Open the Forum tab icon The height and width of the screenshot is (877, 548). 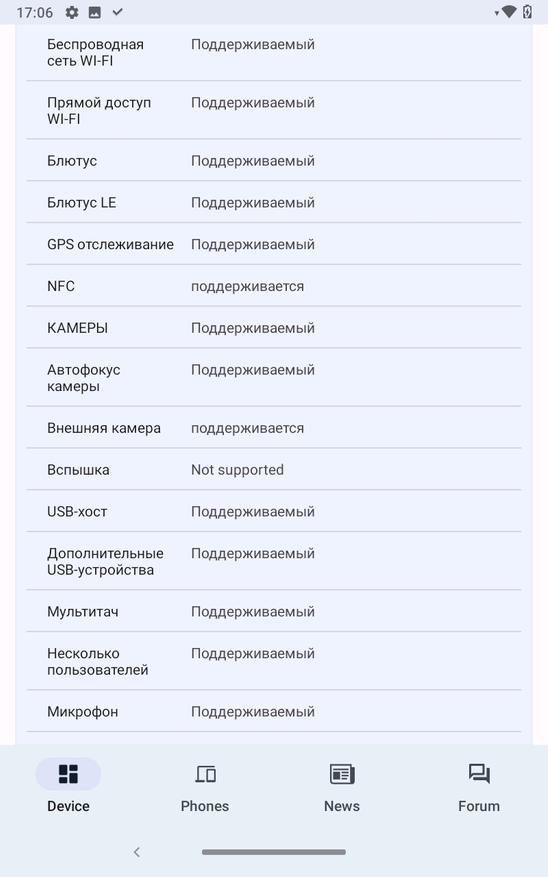pos(479,774)
